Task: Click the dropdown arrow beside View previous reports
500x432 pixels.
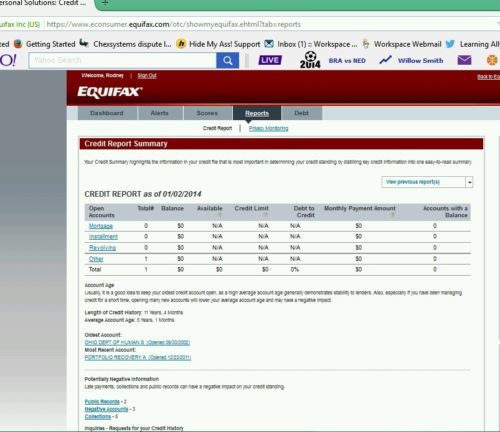Action: 469,182
